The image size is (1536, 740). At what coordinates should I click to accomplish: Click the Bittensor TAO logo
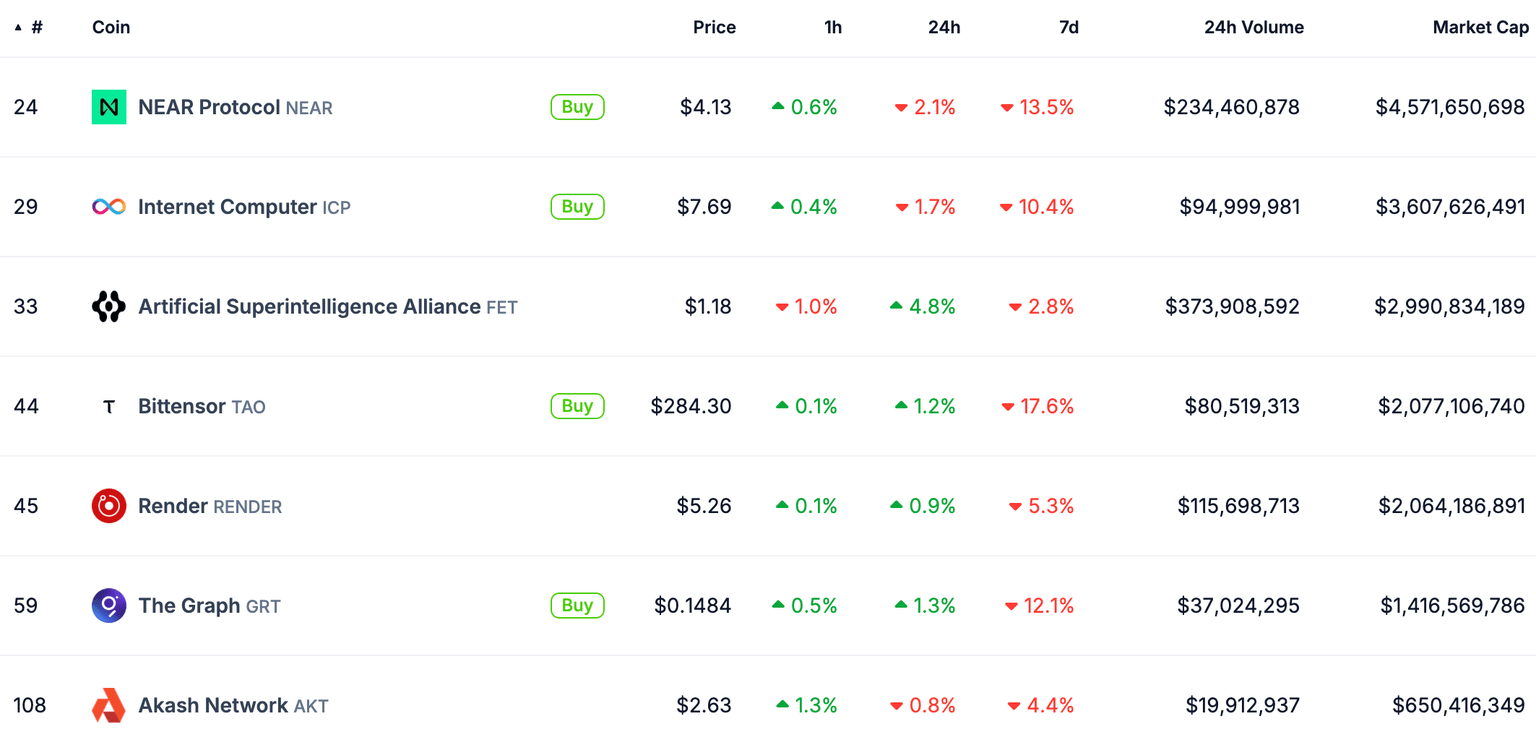click(x=108, y=406)
